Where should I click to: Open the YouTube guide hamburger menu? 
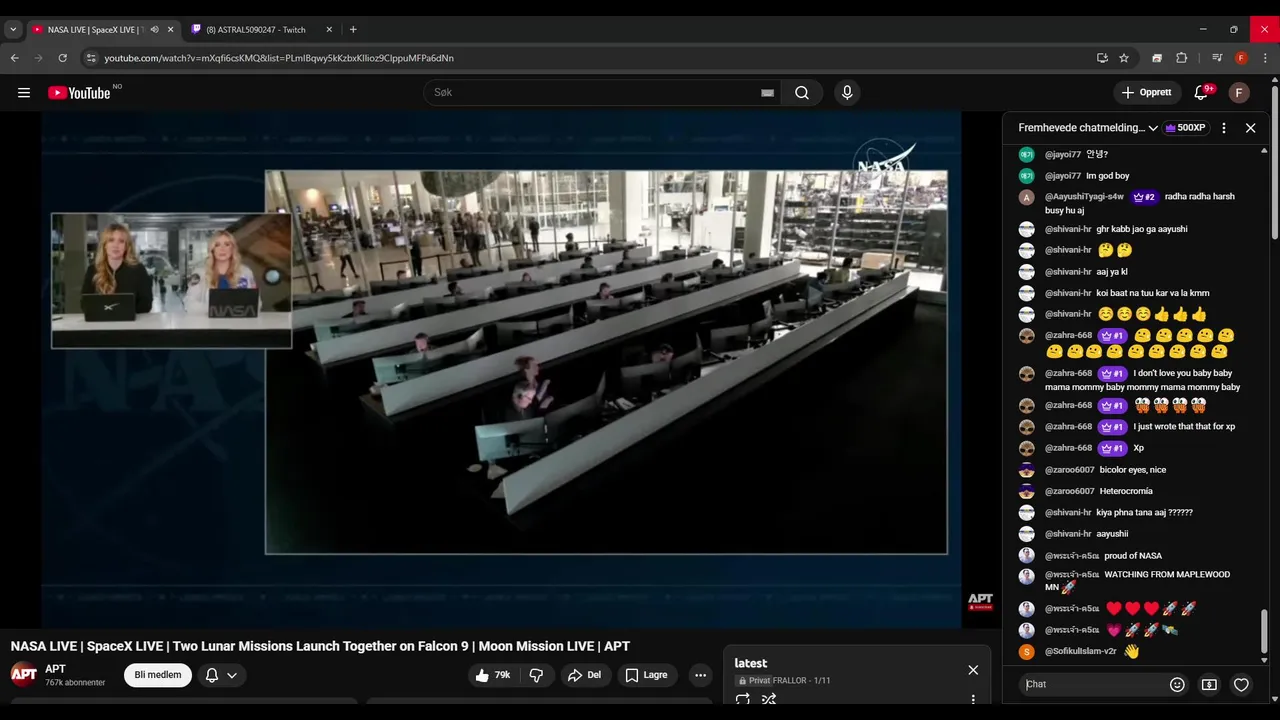pos(24,93)
